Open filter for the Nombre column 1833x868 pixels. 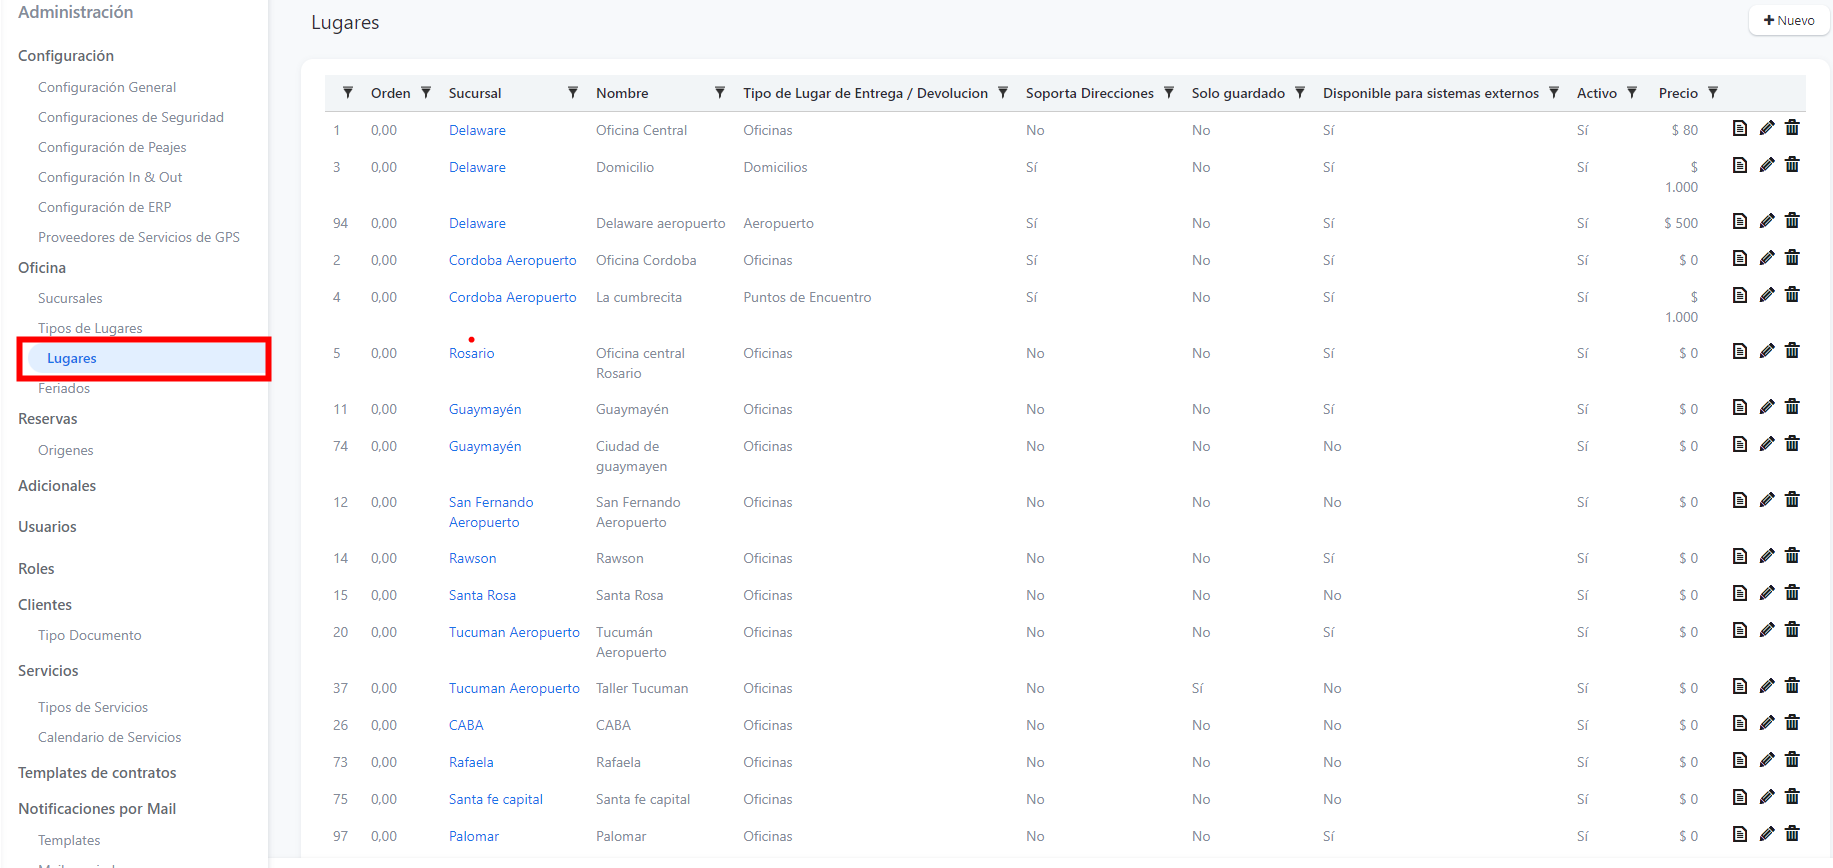(x=719, y=93)
